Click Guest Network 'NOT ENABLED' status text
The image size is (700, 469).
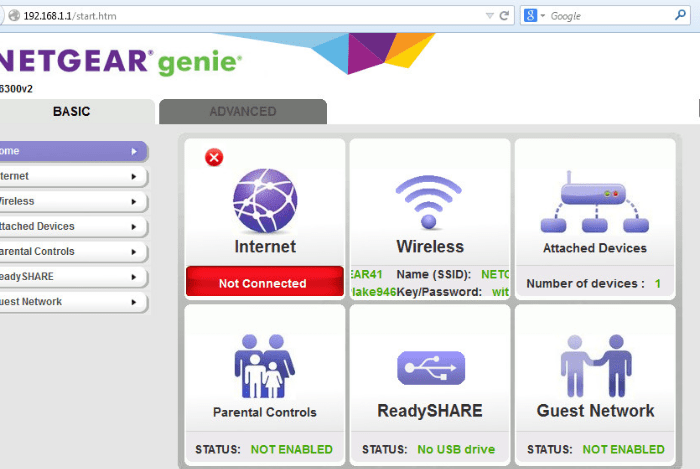tap(623, 449)
